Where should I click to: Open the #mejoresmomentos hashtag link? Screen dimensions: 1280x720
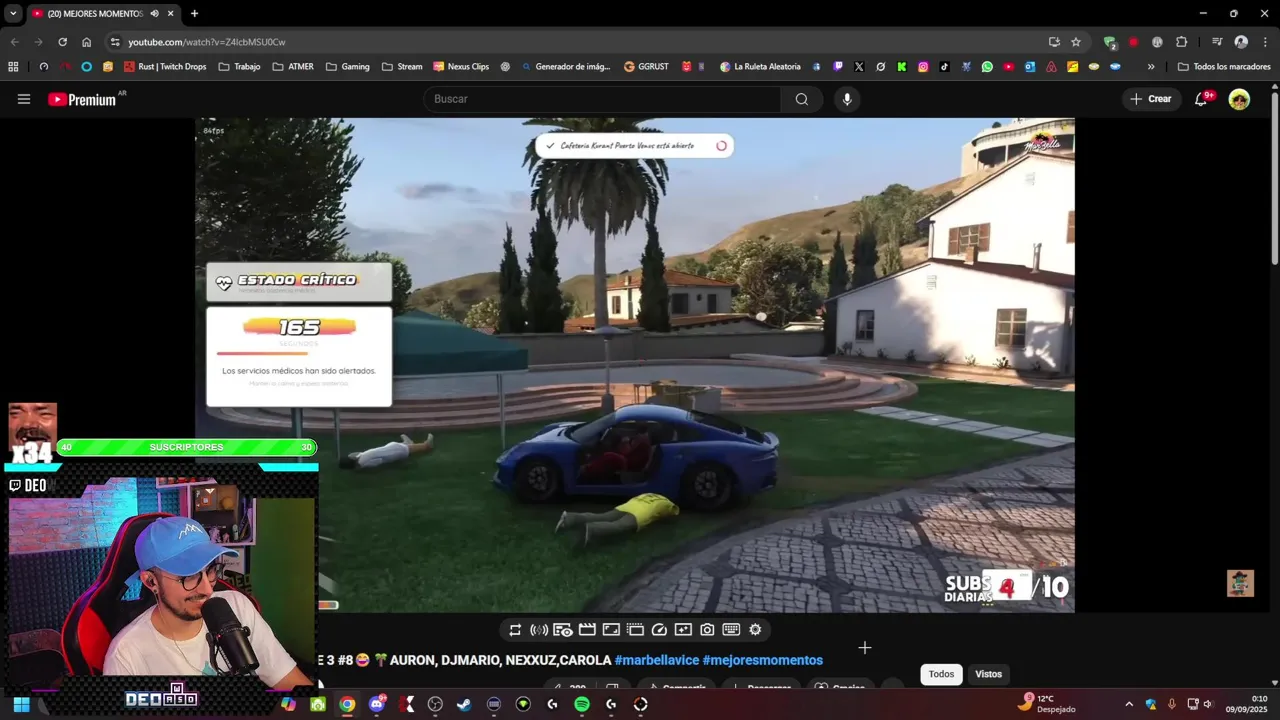[x=763, y=660]
